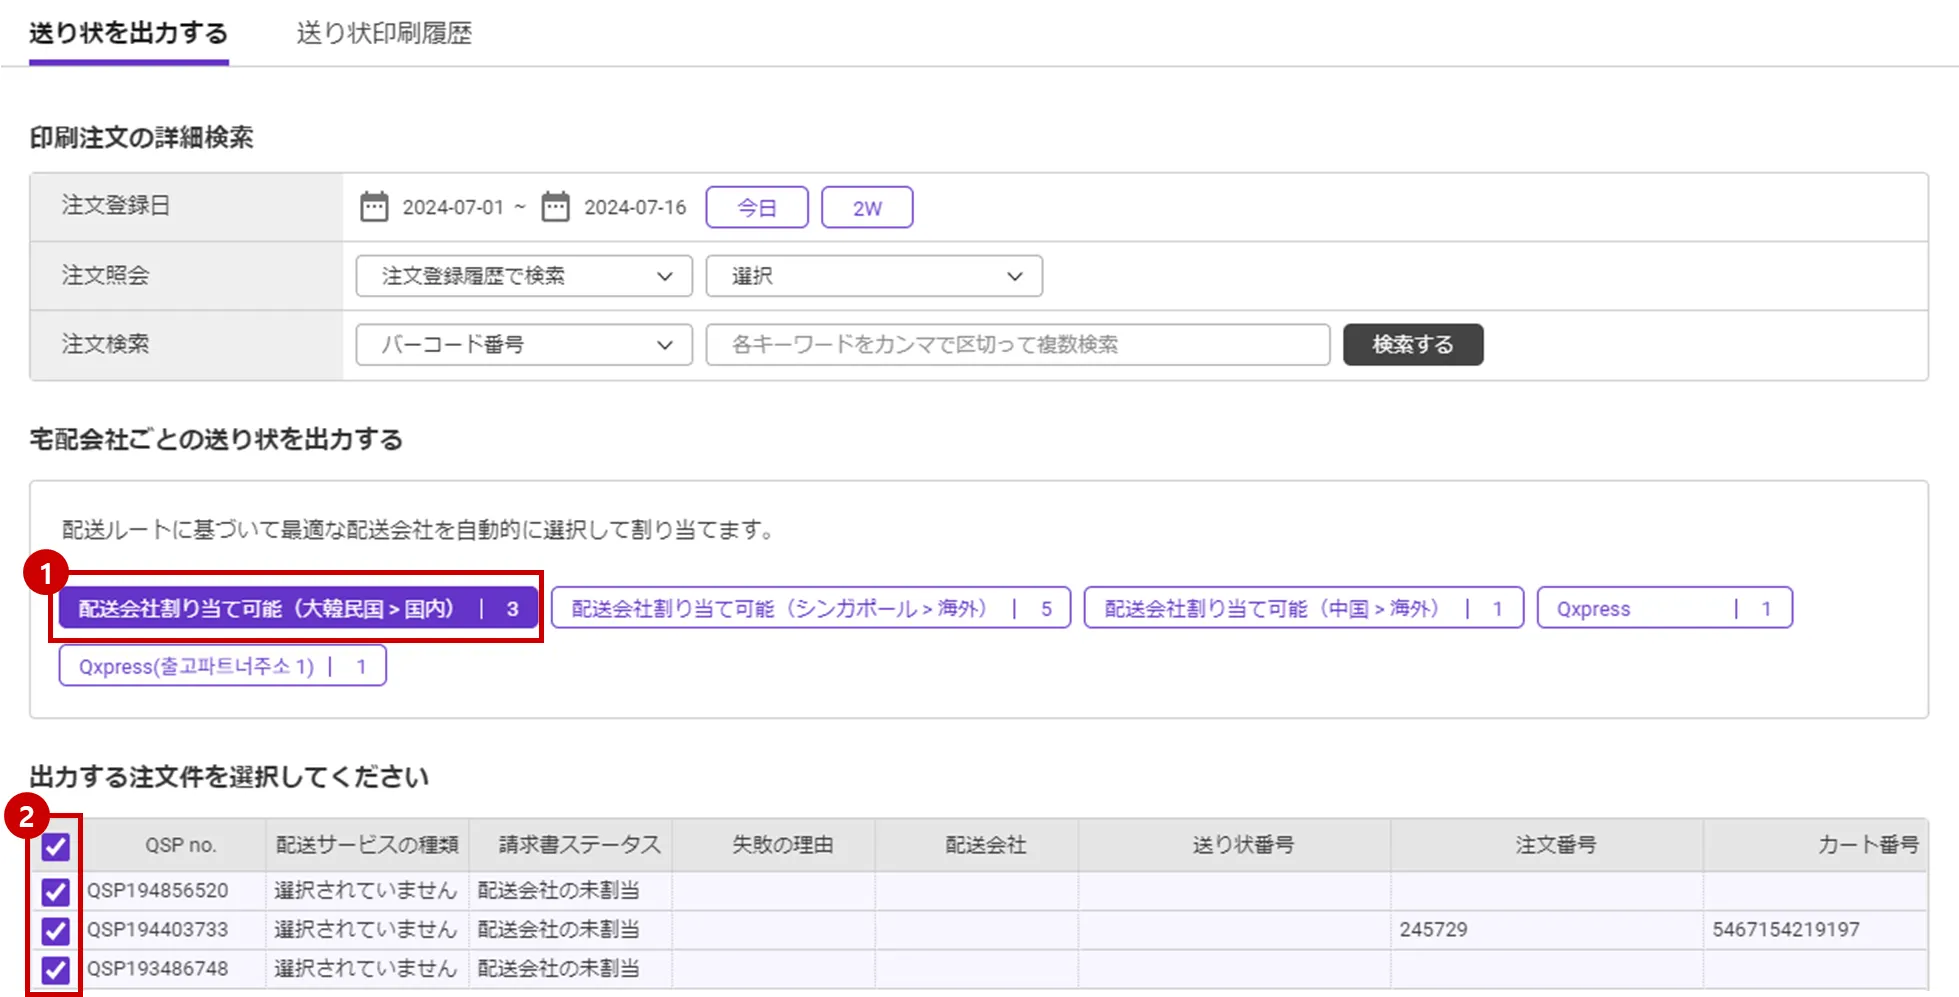Open the バーコード番号 search type dropdown
Image resolution: width=1959 pixels, height=997 pixels.
[x=524, y=345]
